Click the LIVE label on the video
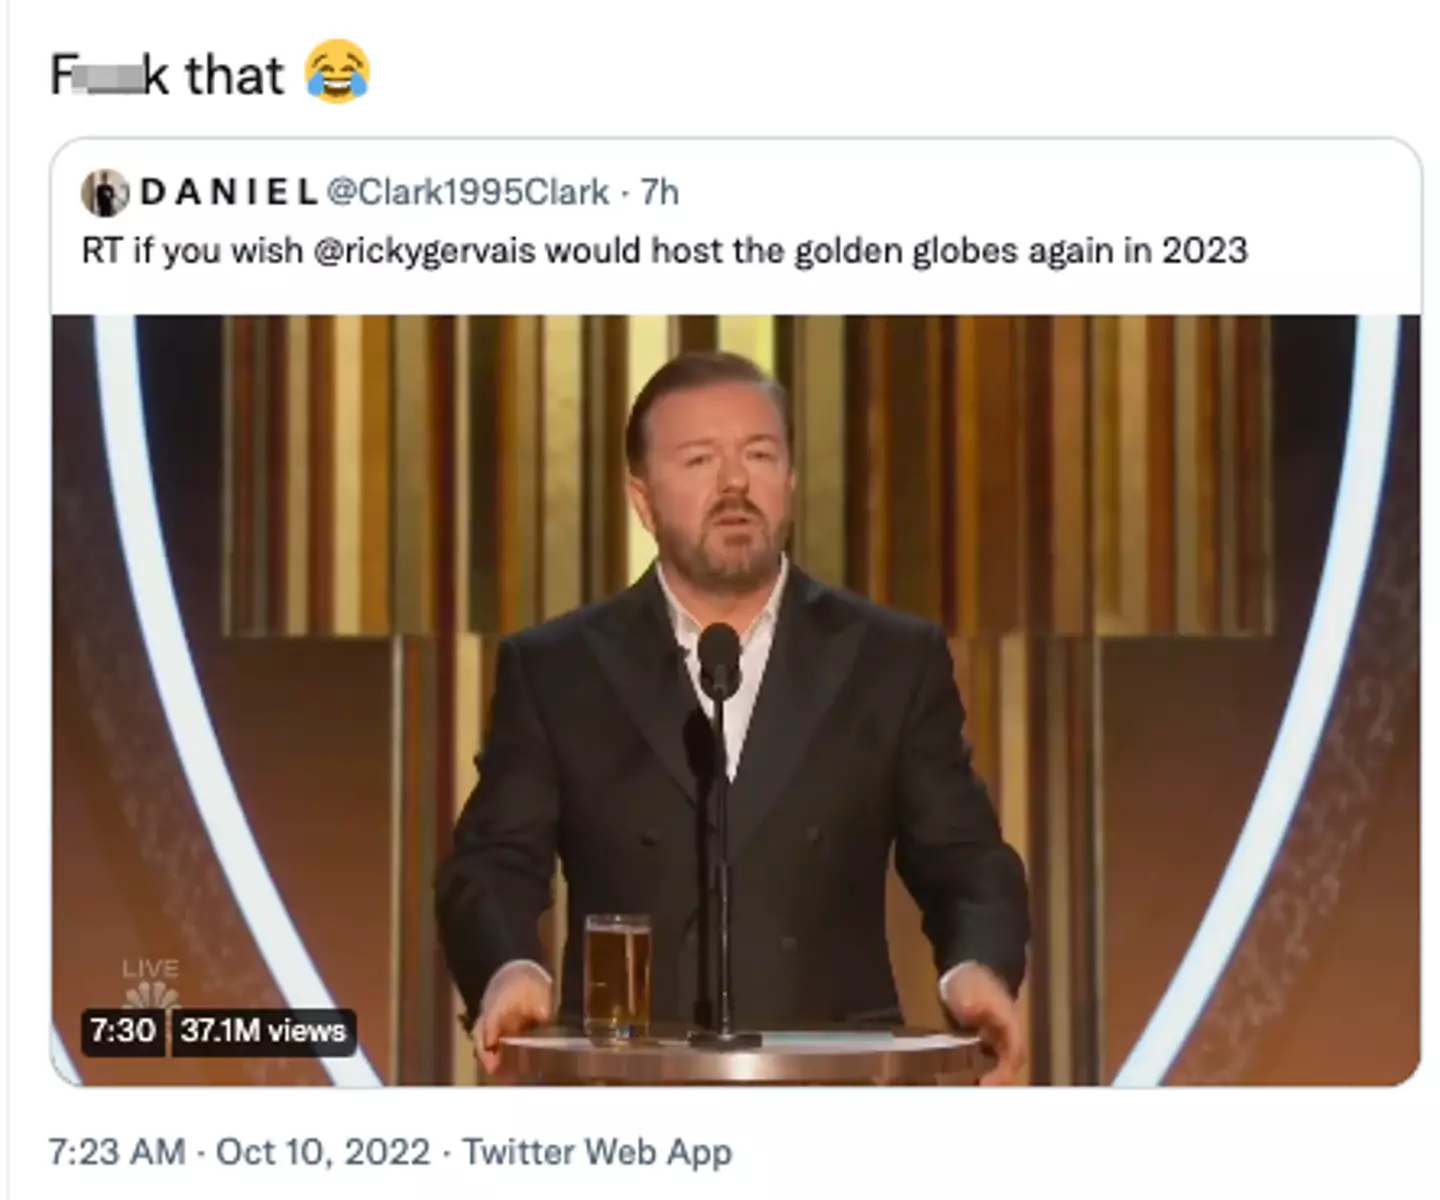The width and height of the screenshot is (1440, 1200). tap(150, 968)
